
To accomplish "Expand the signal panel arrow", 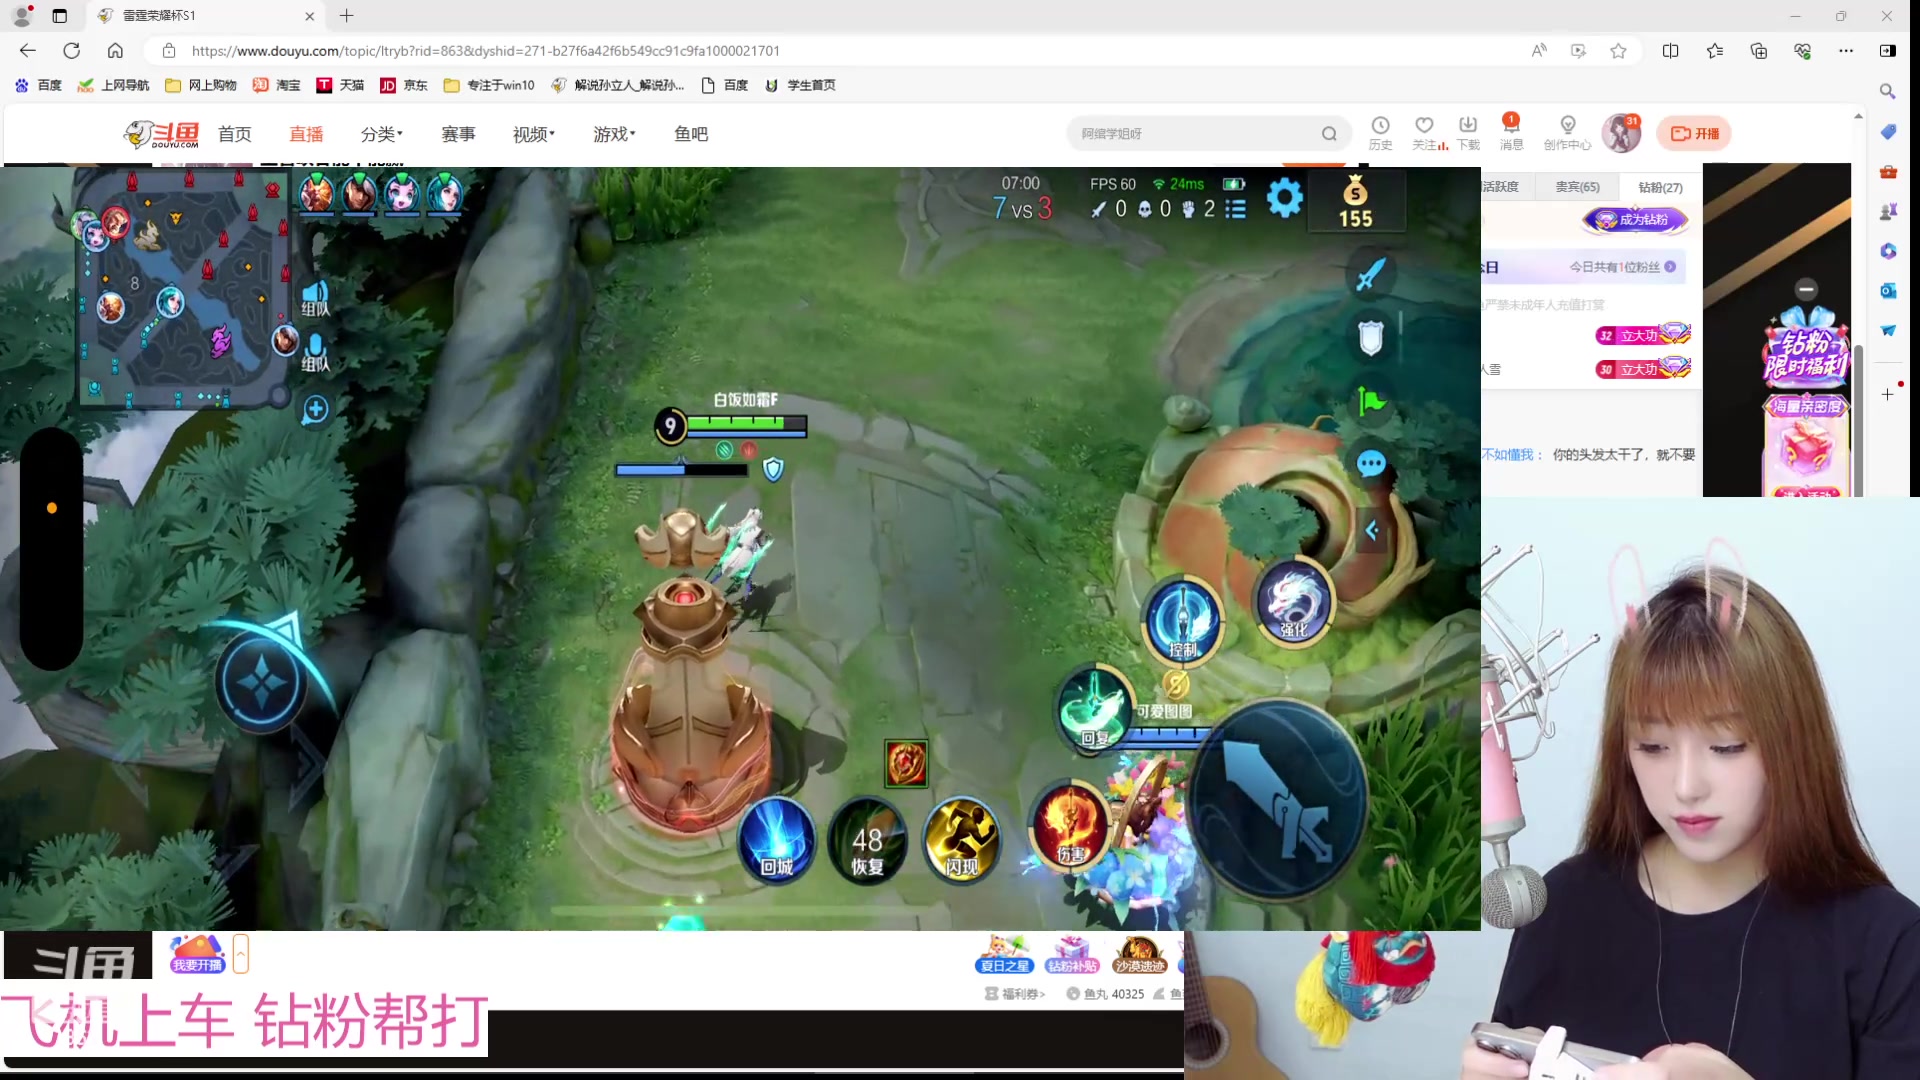I will coord(1372,530).
